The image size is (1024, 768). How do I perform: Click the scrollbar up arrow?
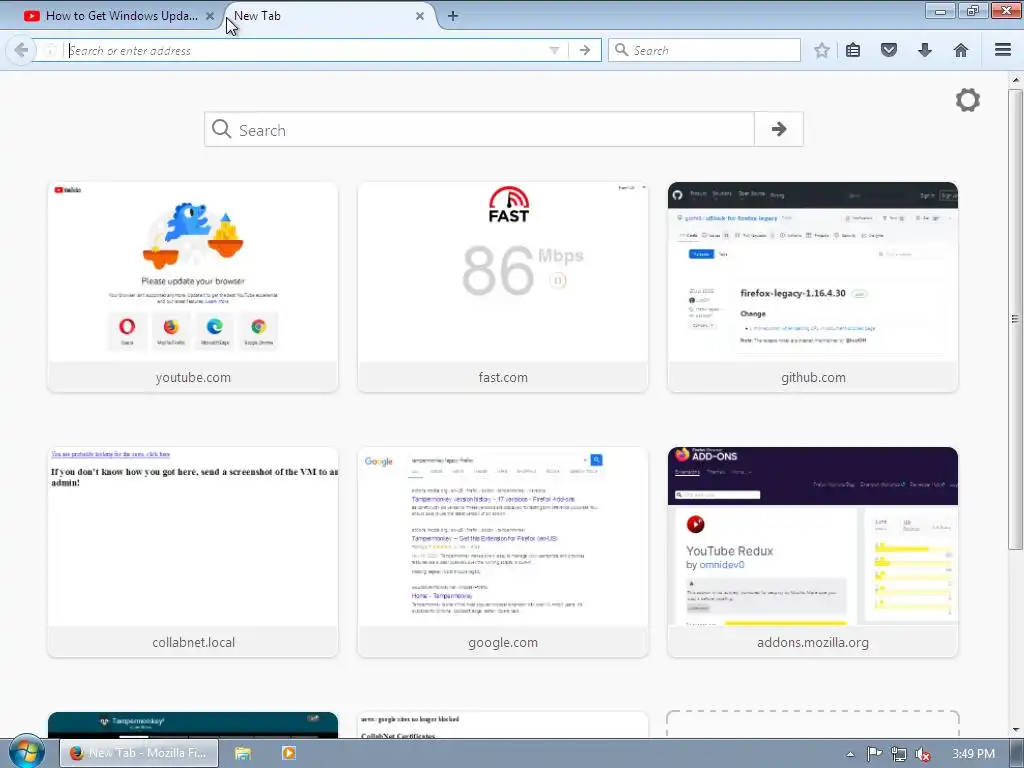[x=1015, y=80]
